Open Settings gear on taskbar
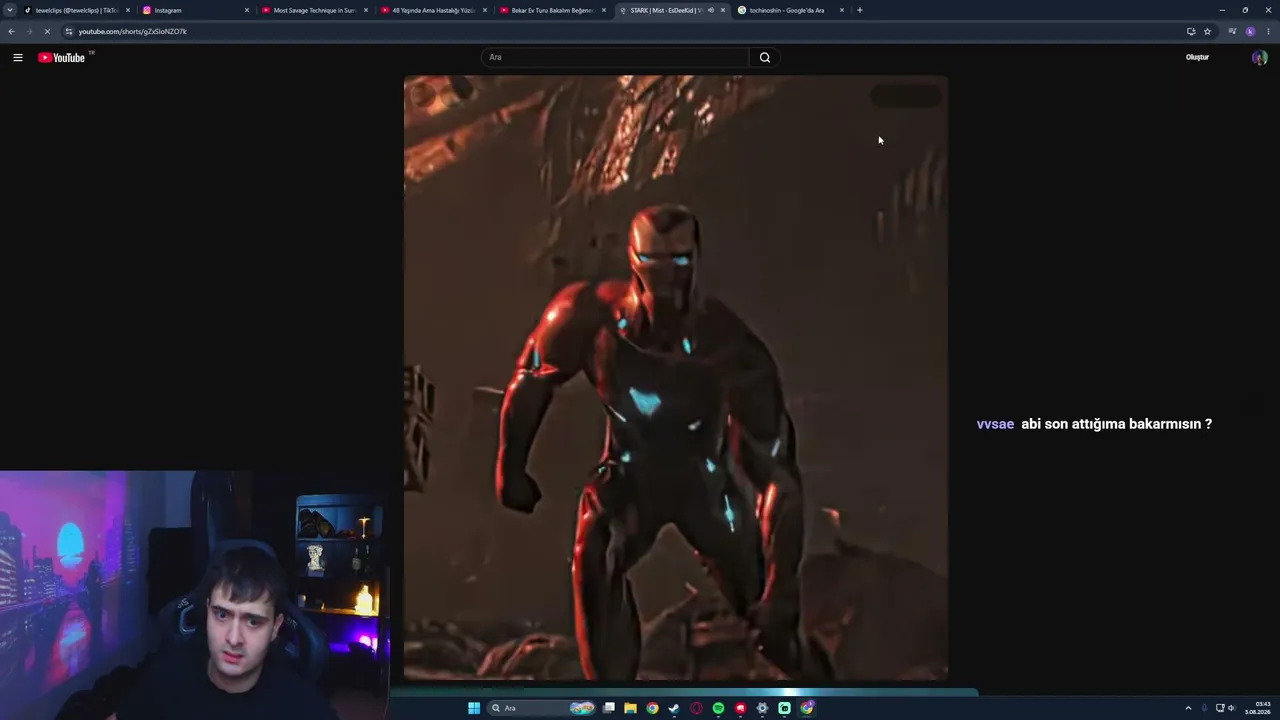The image size is (1280, 720). [762, 708]
